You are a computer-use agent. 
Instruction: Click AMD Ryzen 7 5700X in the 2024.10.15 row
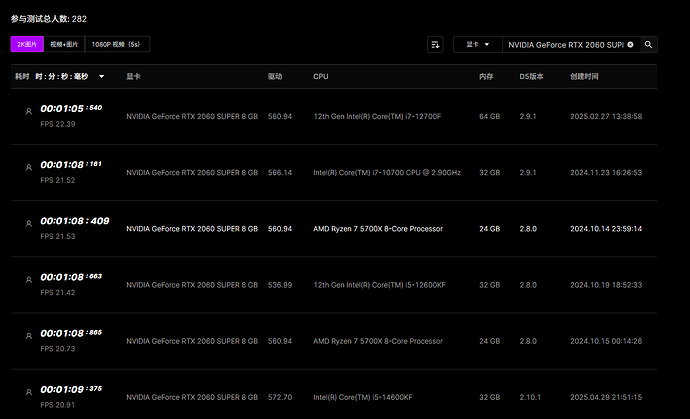pos(378,341)
